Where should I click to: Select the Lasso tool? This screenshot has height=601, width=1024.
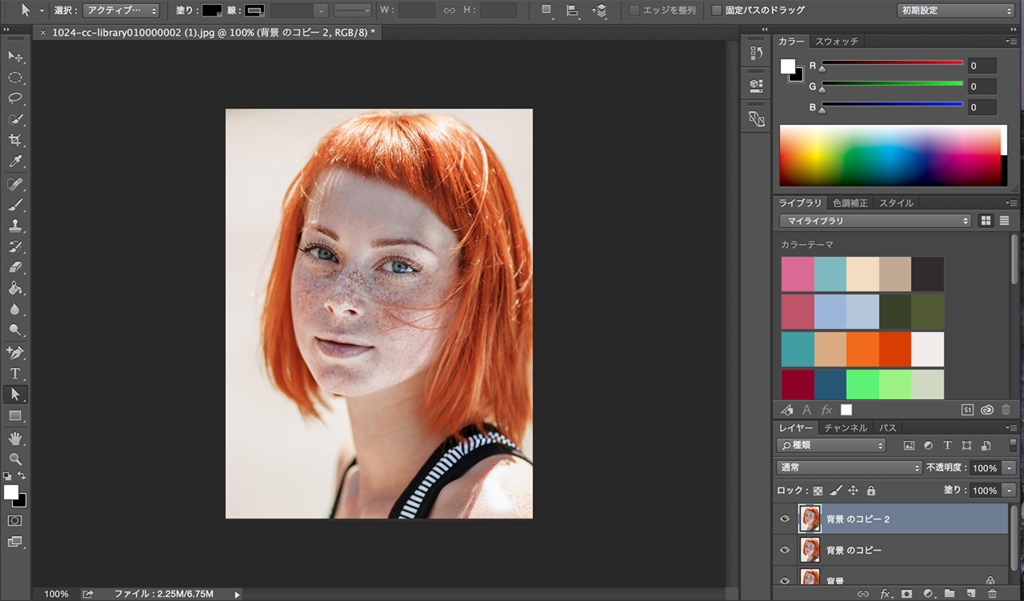(x=15, y=99)
